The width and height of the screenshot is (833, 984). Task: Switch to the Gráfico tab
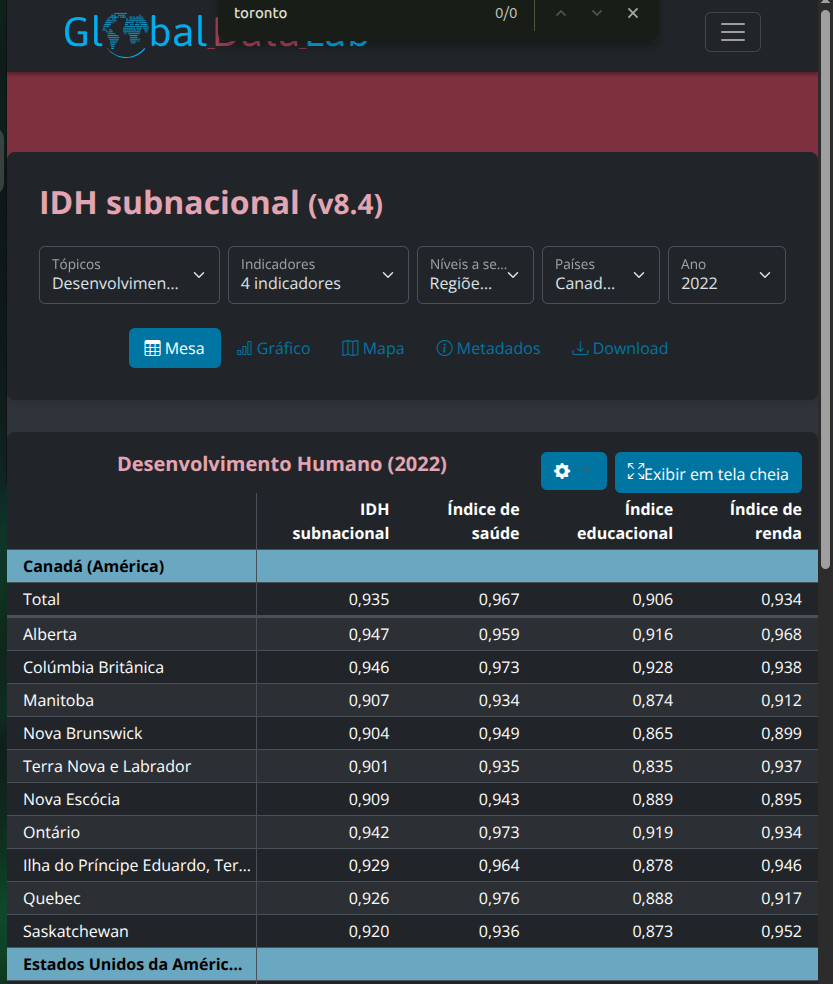pos(273,348)
